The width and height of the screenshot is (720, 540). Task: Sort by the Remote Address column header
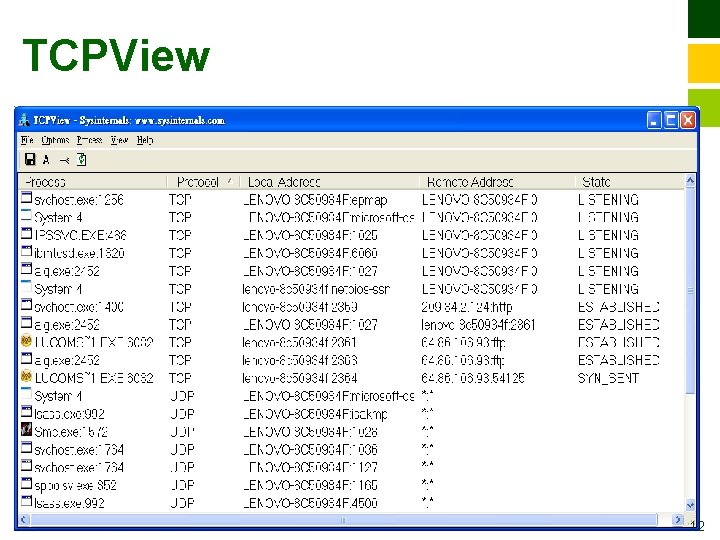click(497, 182)
